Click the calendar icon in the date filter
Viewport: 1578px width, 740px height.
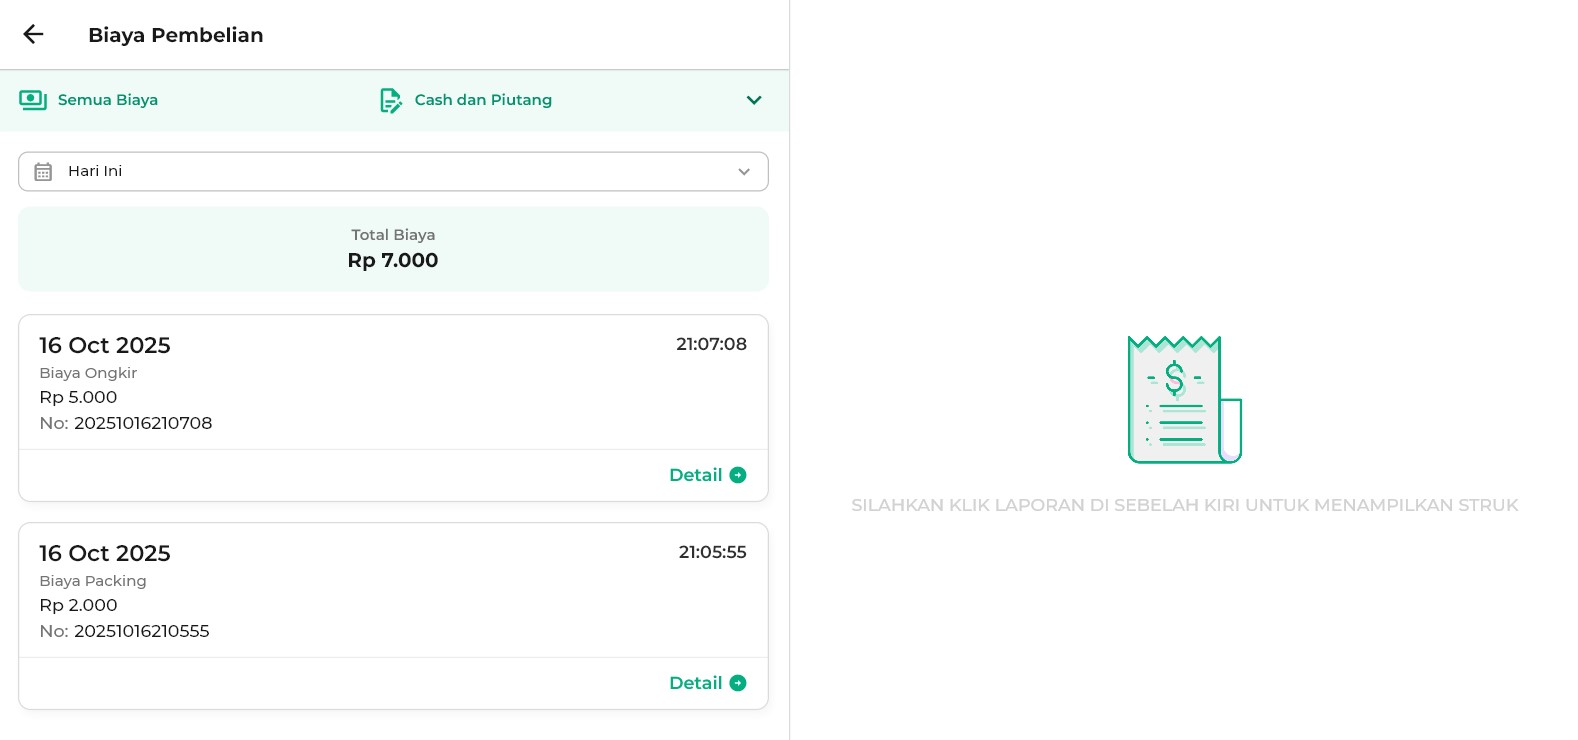click(x=43, y=172)
